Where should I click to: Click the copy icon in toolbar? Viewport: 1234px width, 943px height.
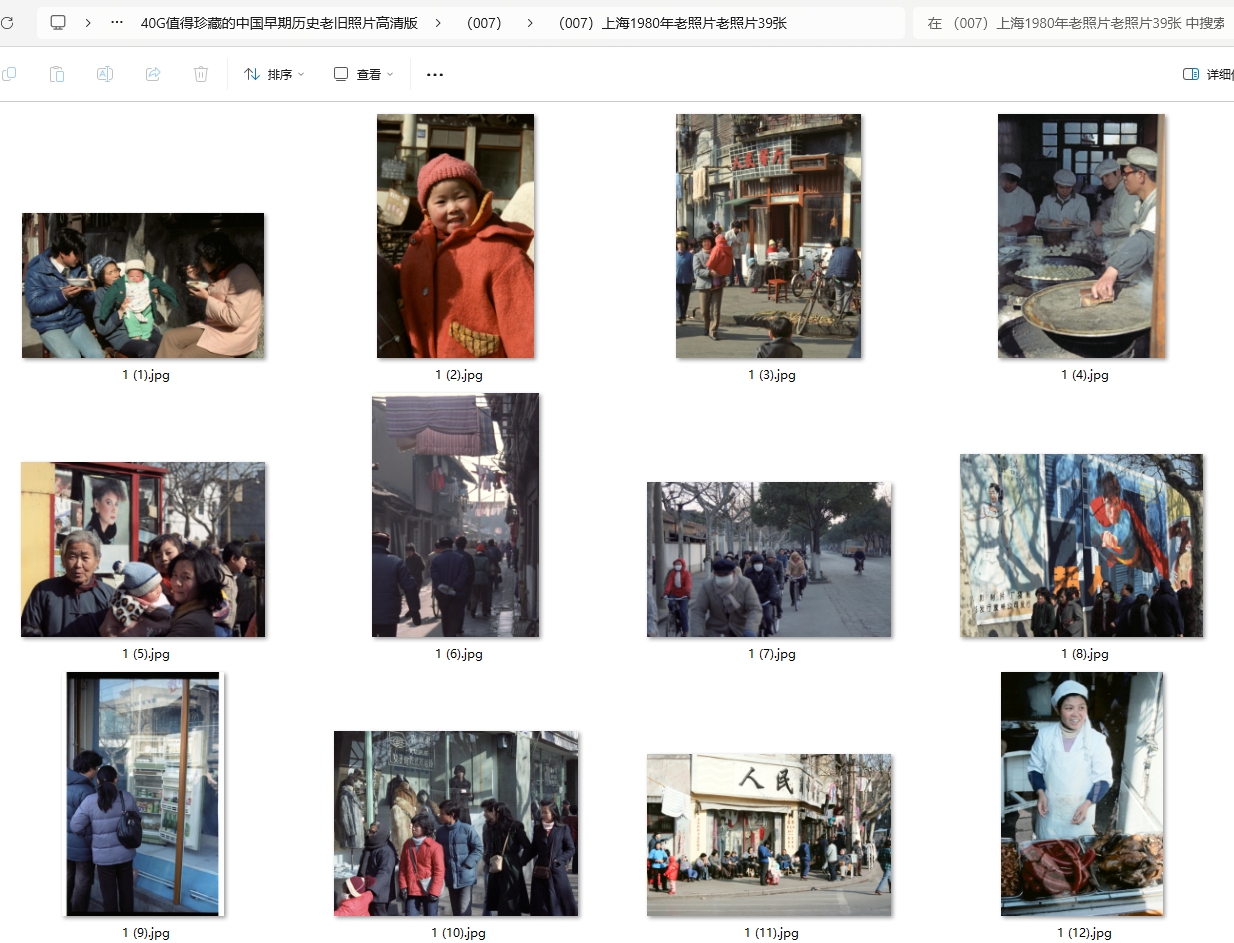(9, 74)
